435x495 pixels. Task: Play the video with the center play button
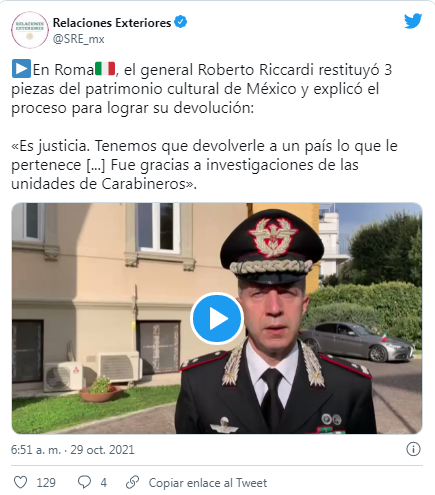pos(217,318)
